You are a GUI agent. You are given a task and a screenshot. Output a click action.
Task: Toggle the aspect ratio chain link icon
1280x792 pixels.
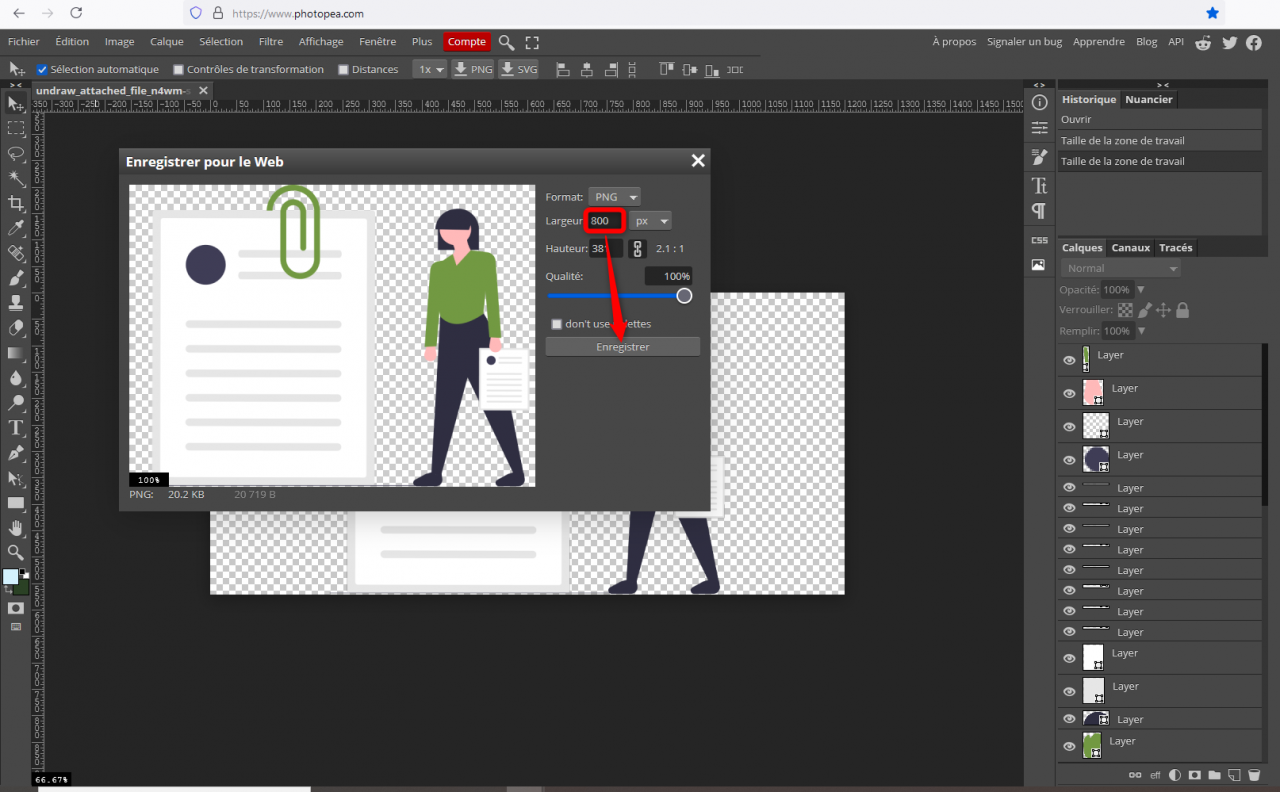[x=637, y=248]
